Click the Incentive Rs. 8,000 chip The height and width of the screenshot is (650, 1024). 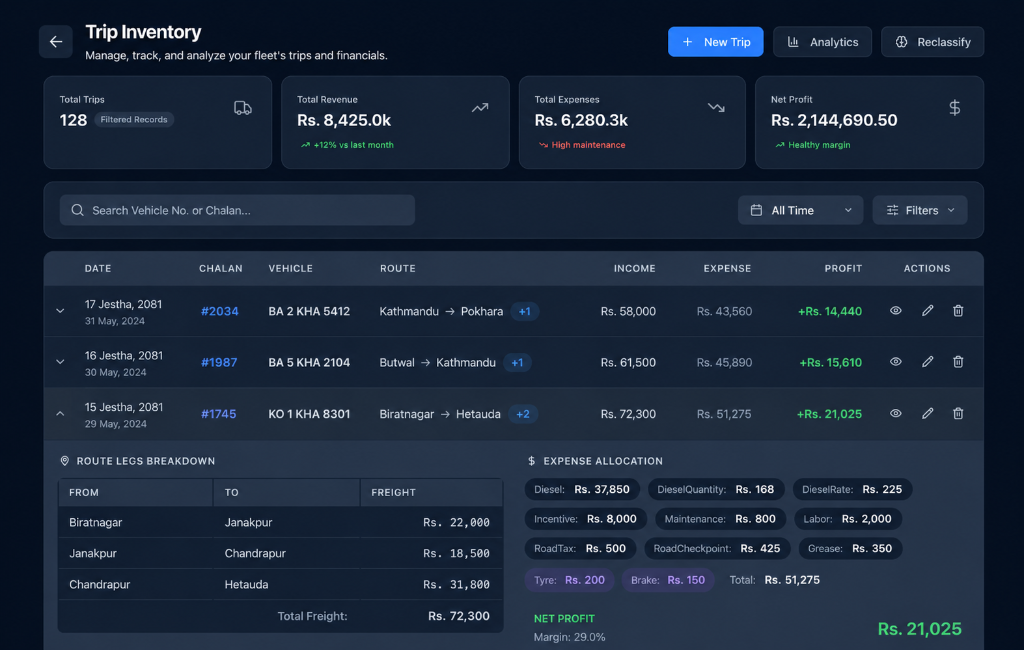(585, 519)
